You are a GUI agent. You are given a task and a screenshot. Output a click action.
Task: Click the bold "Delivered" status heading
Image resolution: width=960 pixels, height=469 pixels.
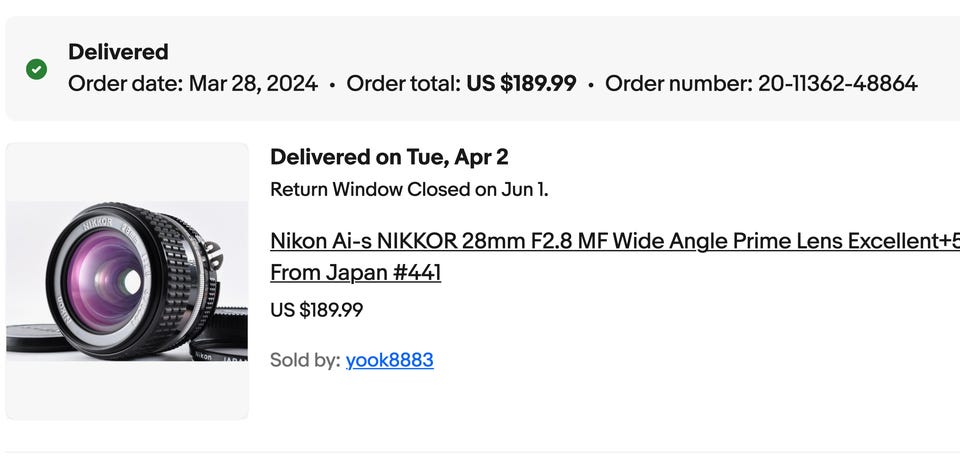(118, 52)
